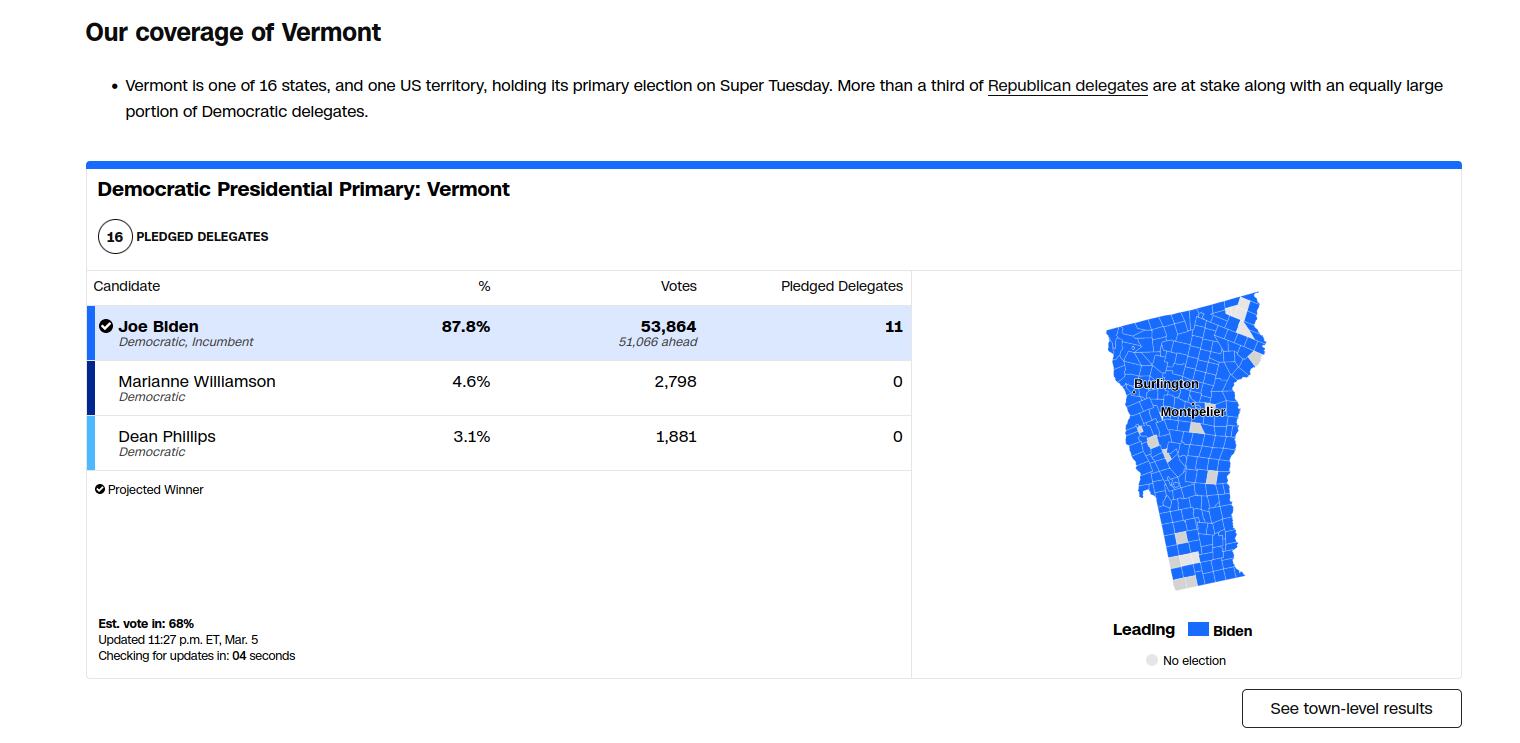This screenshot has width=1520, height=743.
Task: Click the Projected Winner checkmark icon
Action: [100, 489]
